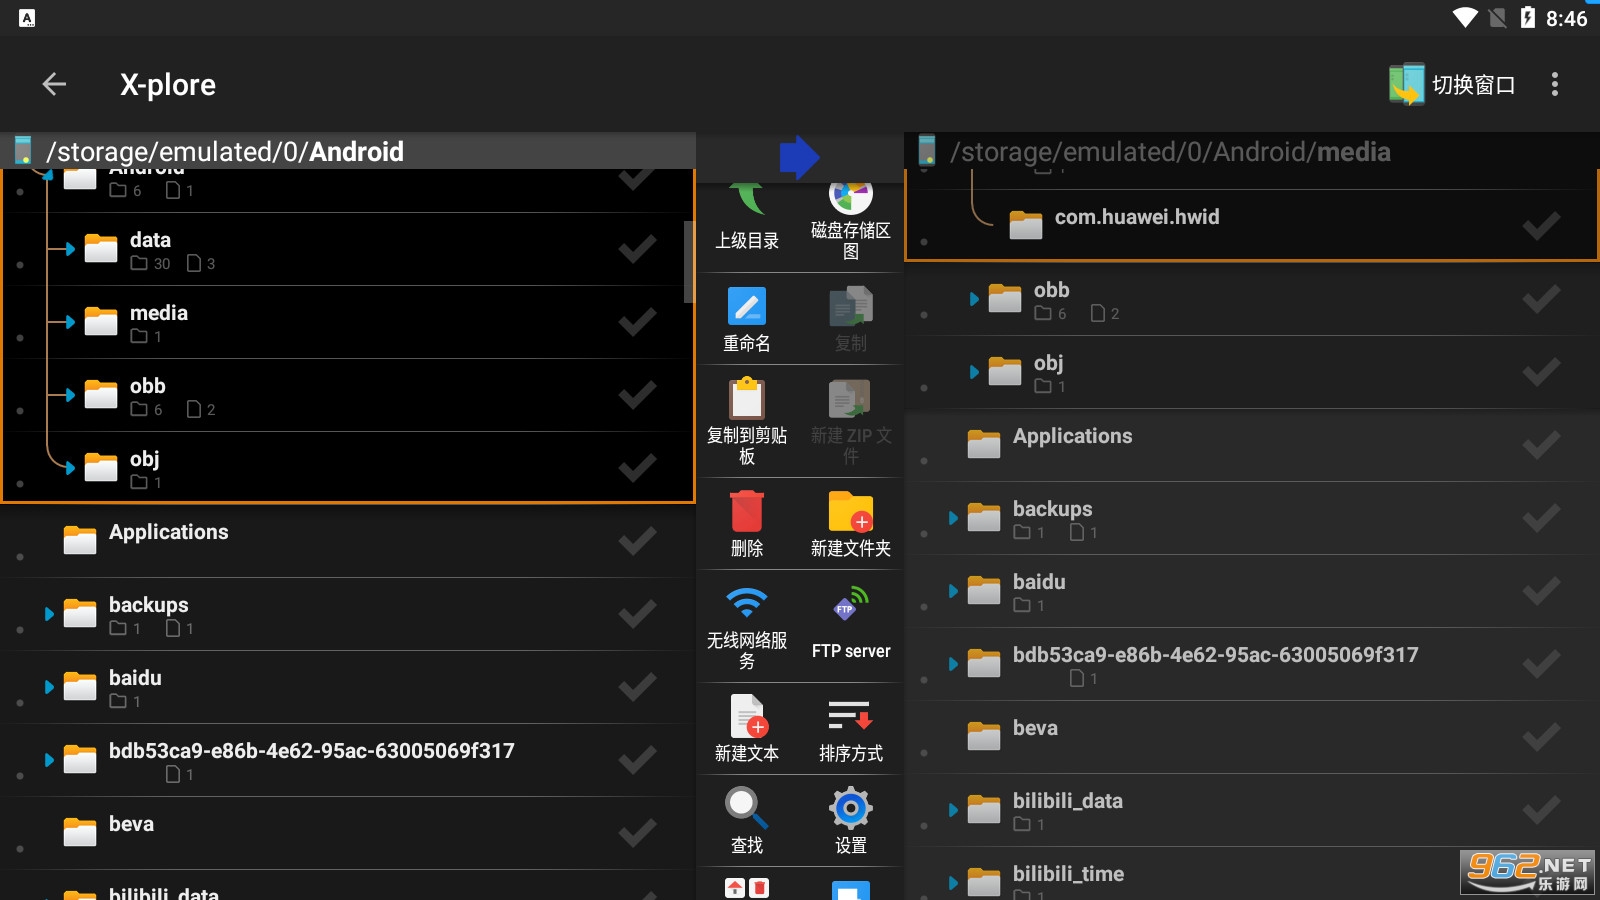Open the data folder in left pane
Viewport: 1600px width, 900px height.
point(101,248)
